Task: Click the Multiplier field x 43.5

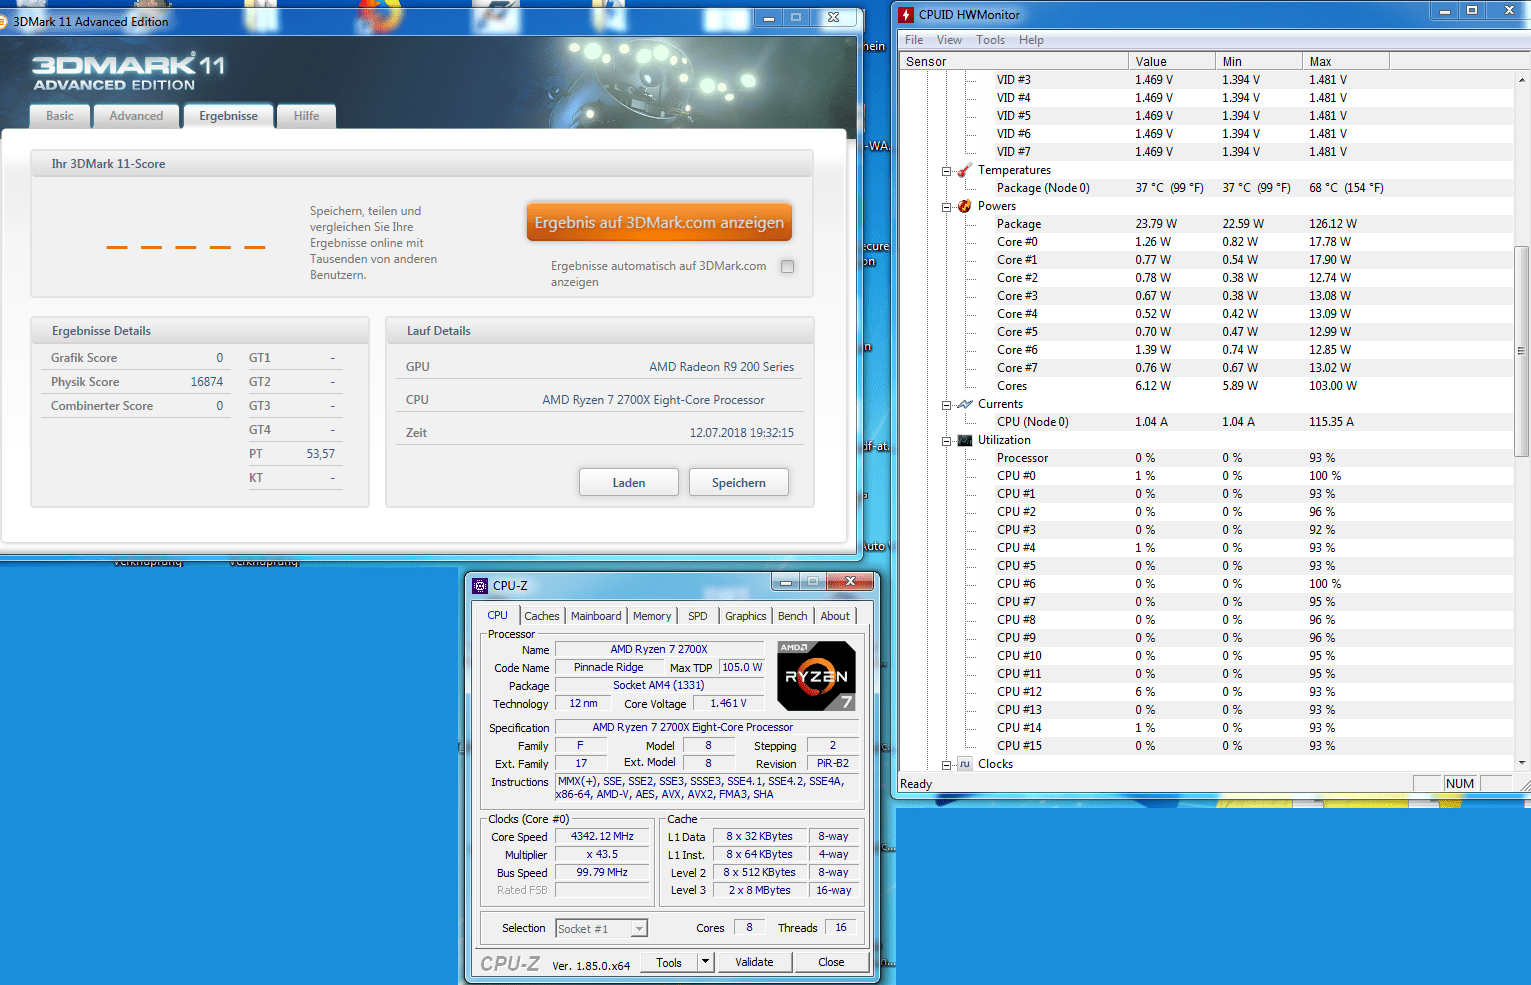Action: pyautogui.click(x=602, y=855)
